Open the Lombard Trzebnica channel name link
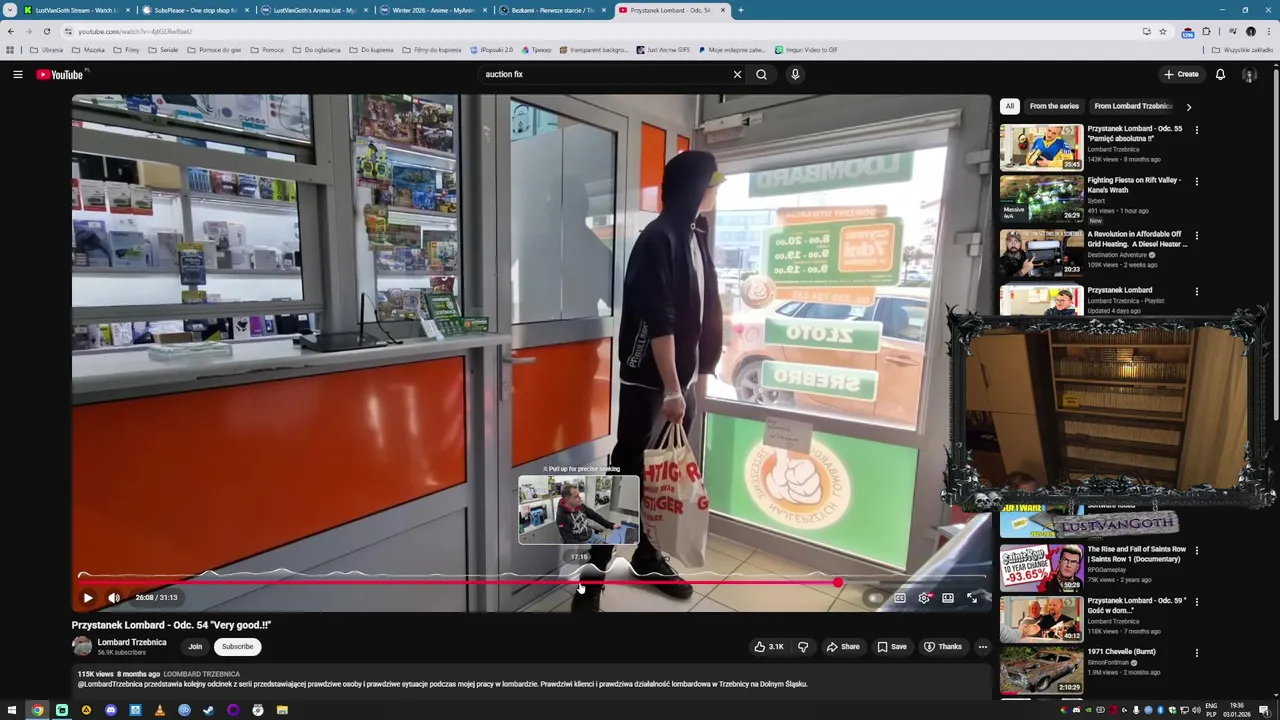 click(132, 642)
